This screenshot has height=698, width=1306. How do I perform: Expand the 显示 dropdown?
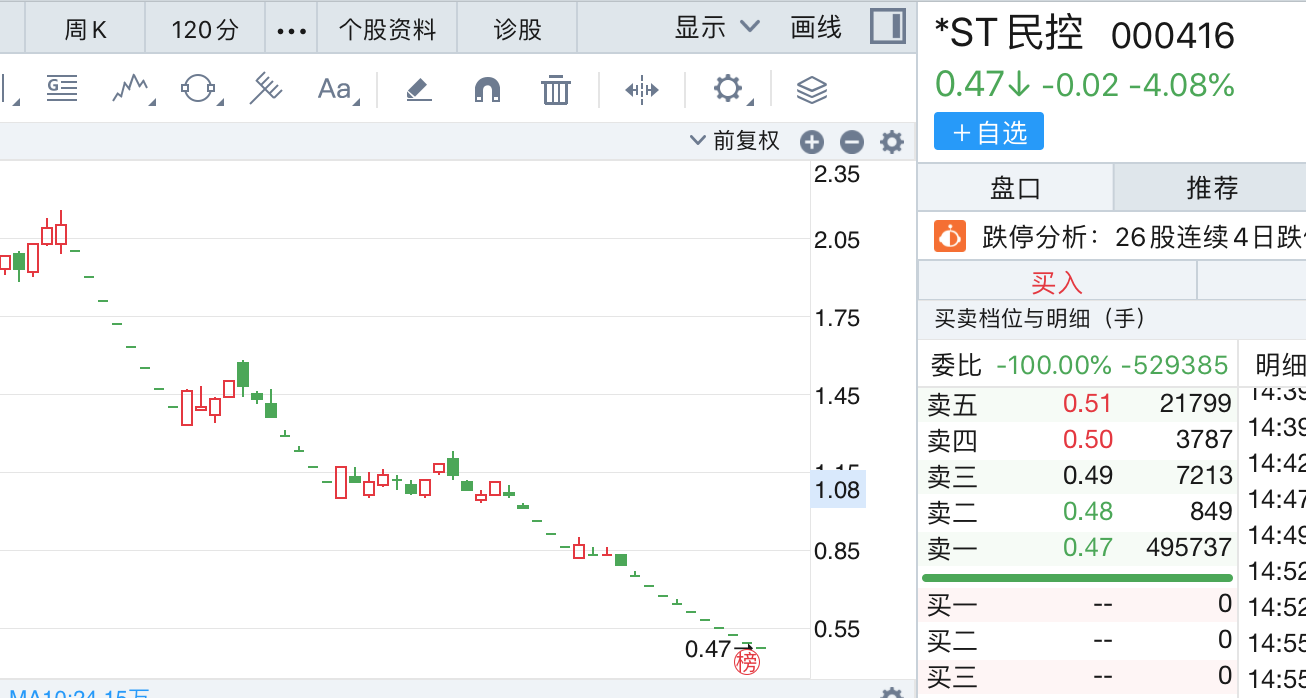(x=717, y=28)
